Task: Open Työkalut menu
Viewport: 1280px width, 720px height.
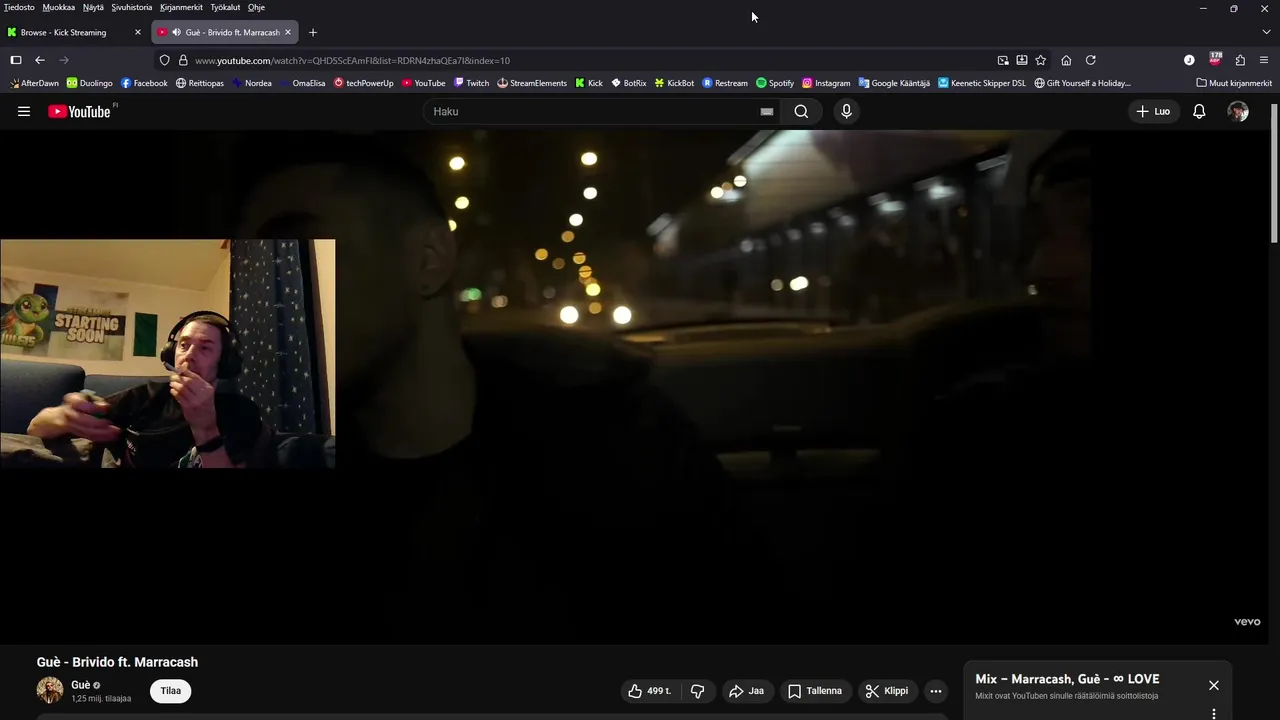Action: click(x=225, y=7)
